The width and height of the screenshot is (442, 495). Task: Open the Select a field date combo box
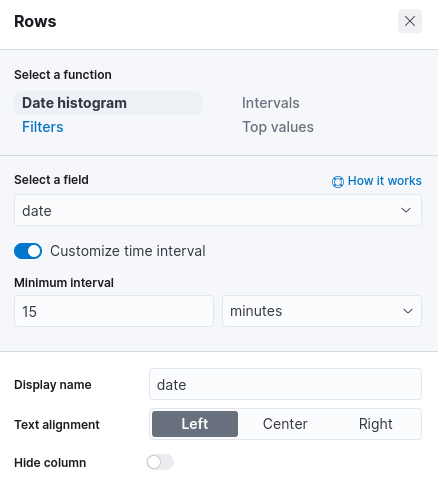[218, 210]
